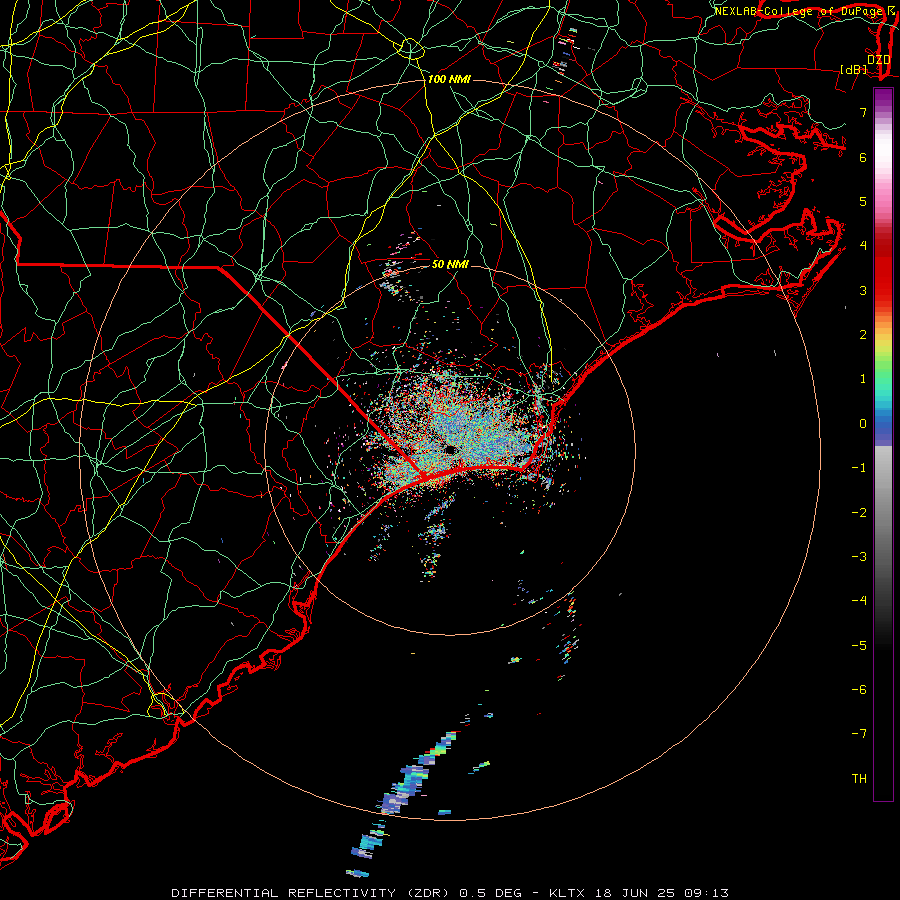Image resolution: width=900 pixels, height=900 pixels.
Task: Click the black radar site dot at center
Action: click(451, 449)
